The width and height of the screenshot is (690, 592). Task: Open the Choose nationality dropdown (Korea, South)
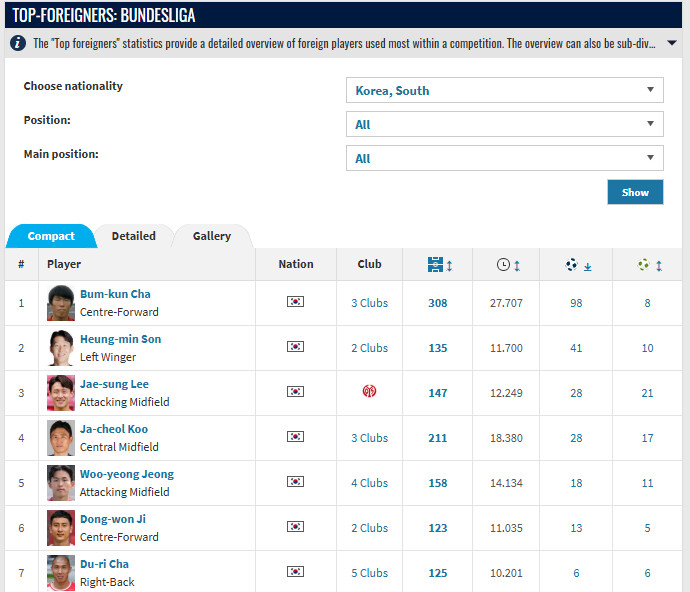(x=505, y=90)
